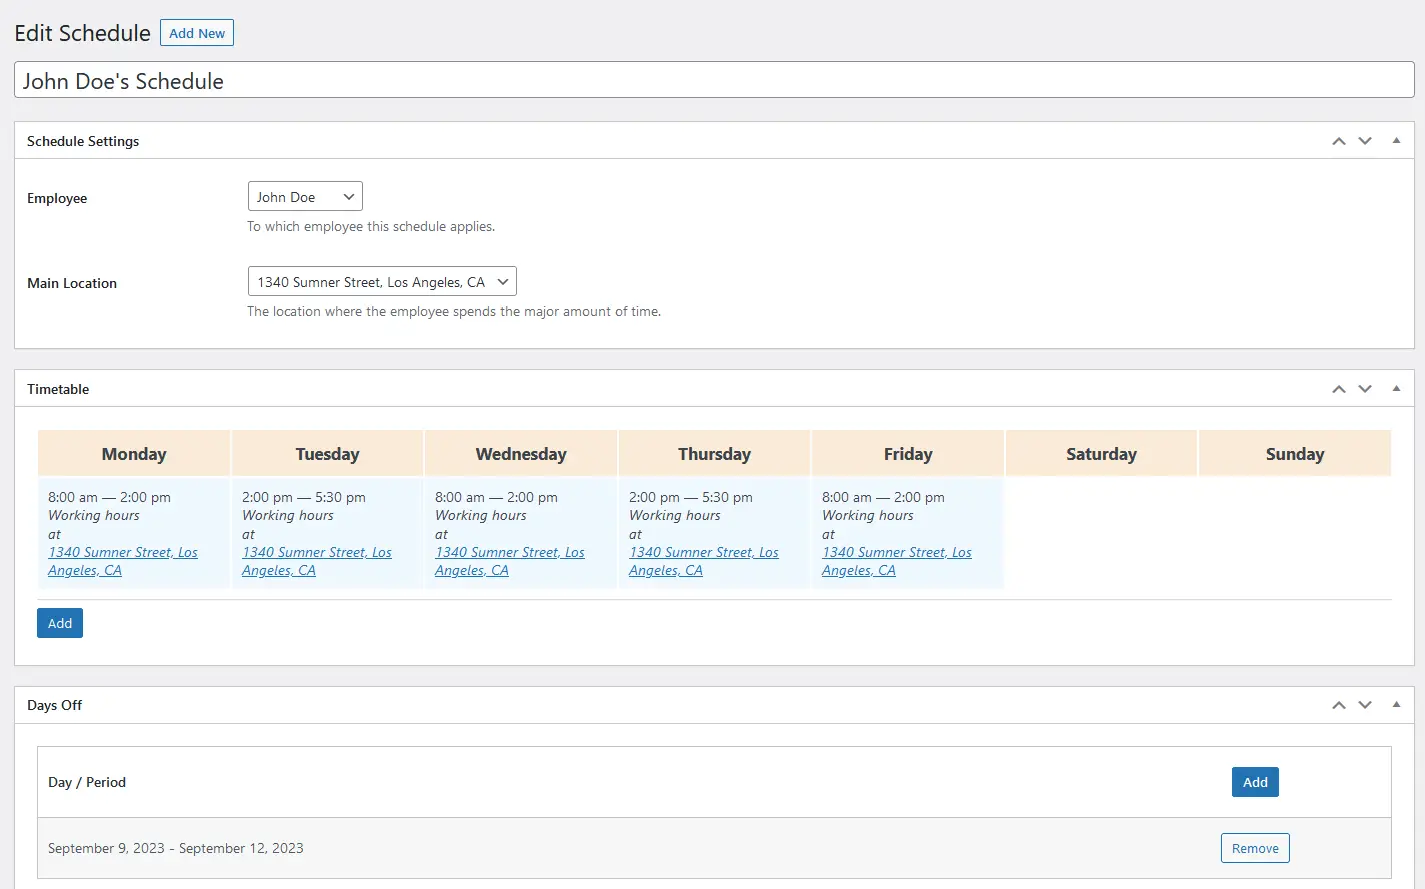Select the Thursday column header
This screenshot has width=1425, height=889.
(714, 454)
